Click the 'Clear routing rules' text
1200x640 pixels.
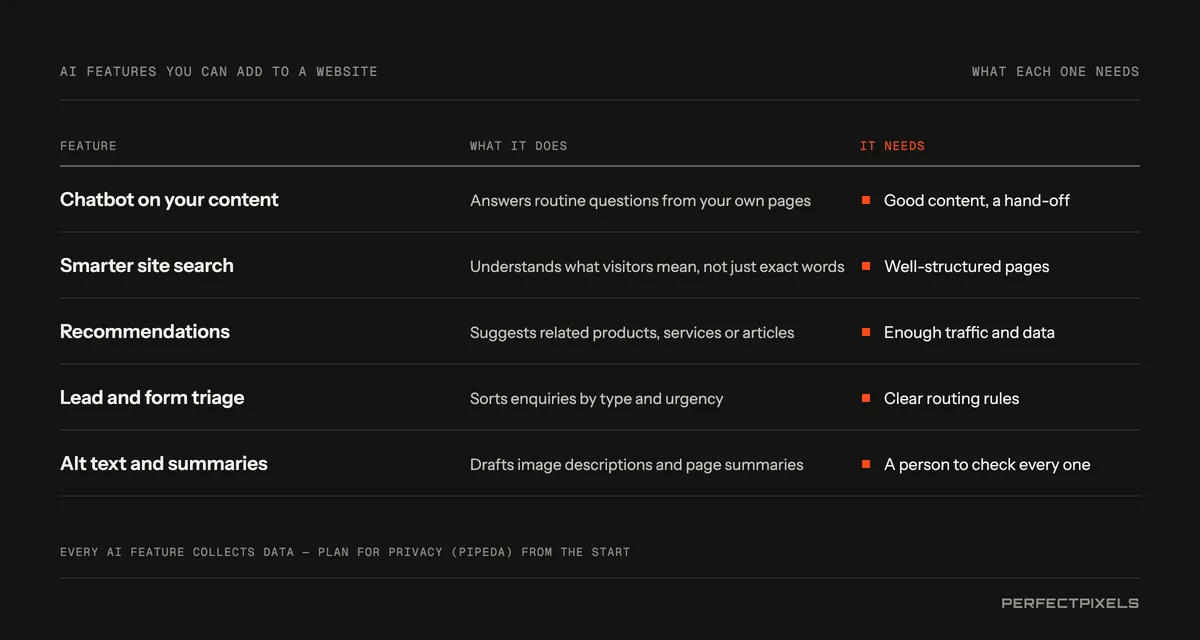click(x=952, y=399)
